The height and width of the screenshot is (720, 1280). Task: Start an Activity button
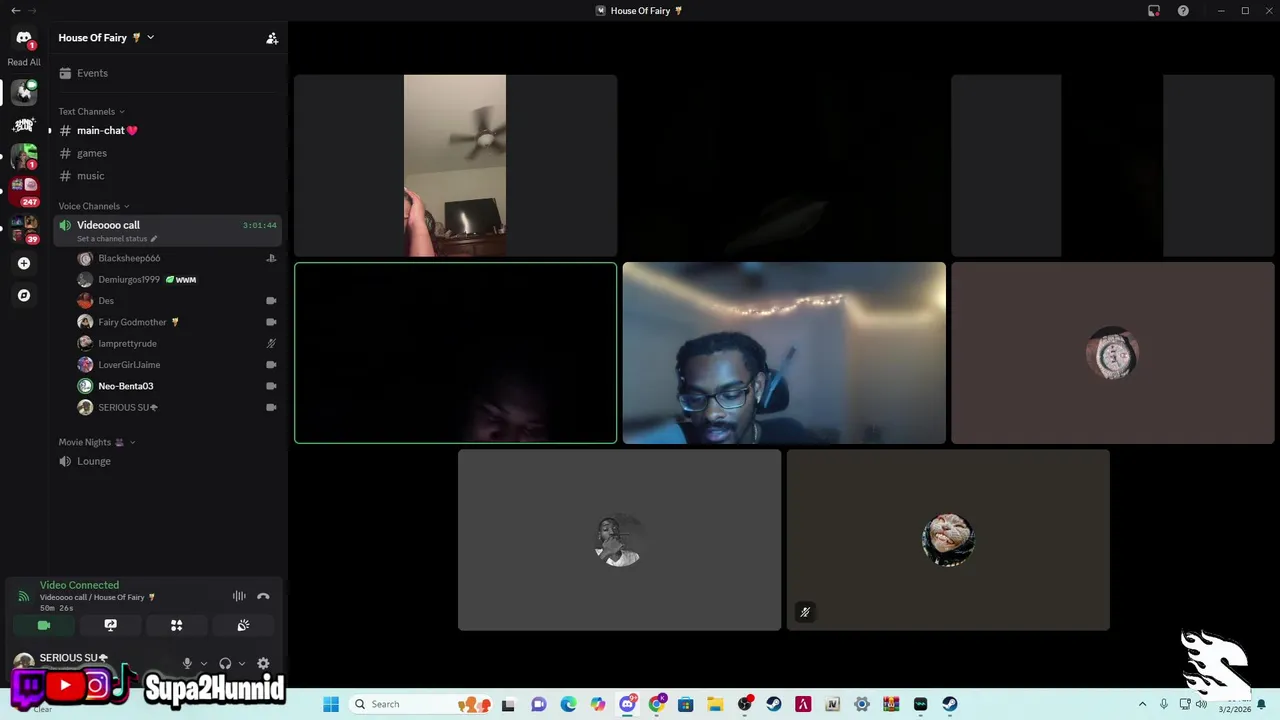coord(177,625)
